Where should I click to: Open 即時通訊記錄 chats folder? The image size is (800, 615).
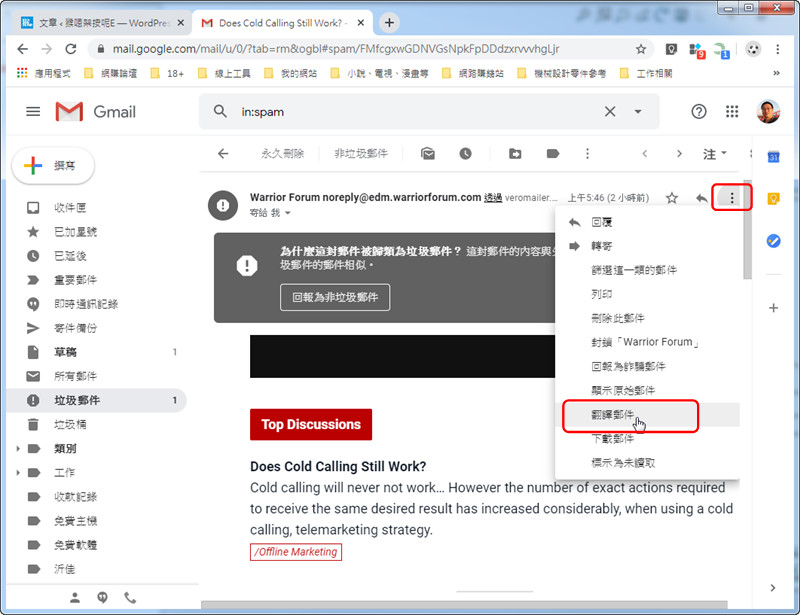tap(97, 304)
